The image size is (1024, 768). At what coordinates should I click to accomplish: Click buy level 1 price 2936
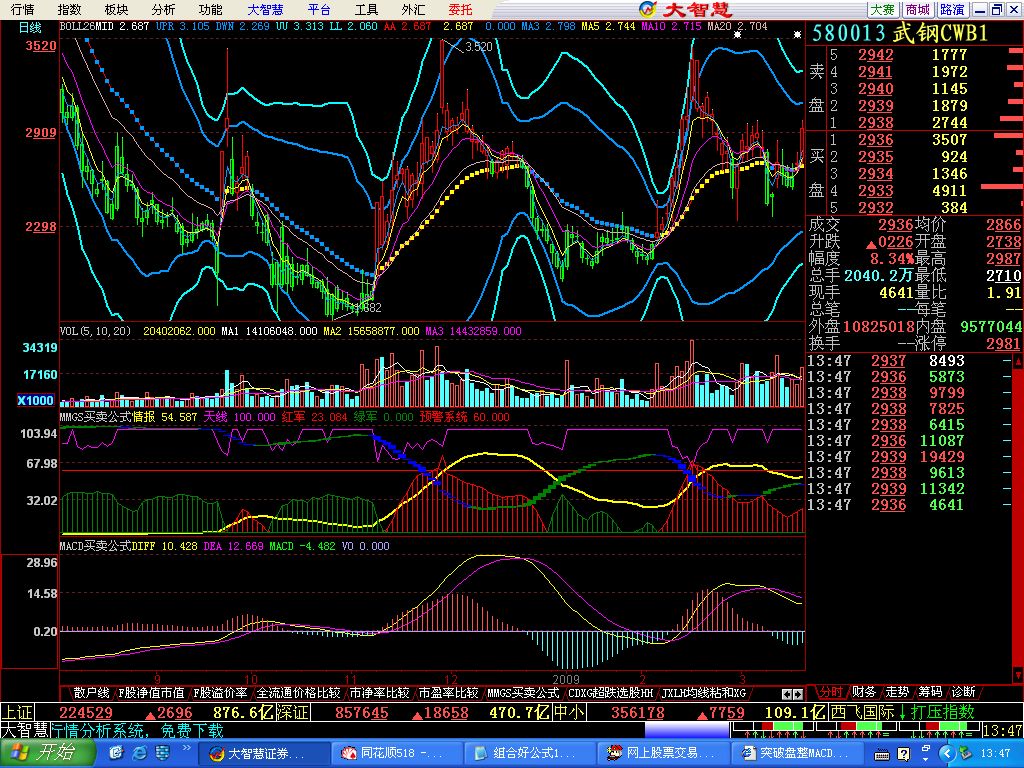[875, 140]
